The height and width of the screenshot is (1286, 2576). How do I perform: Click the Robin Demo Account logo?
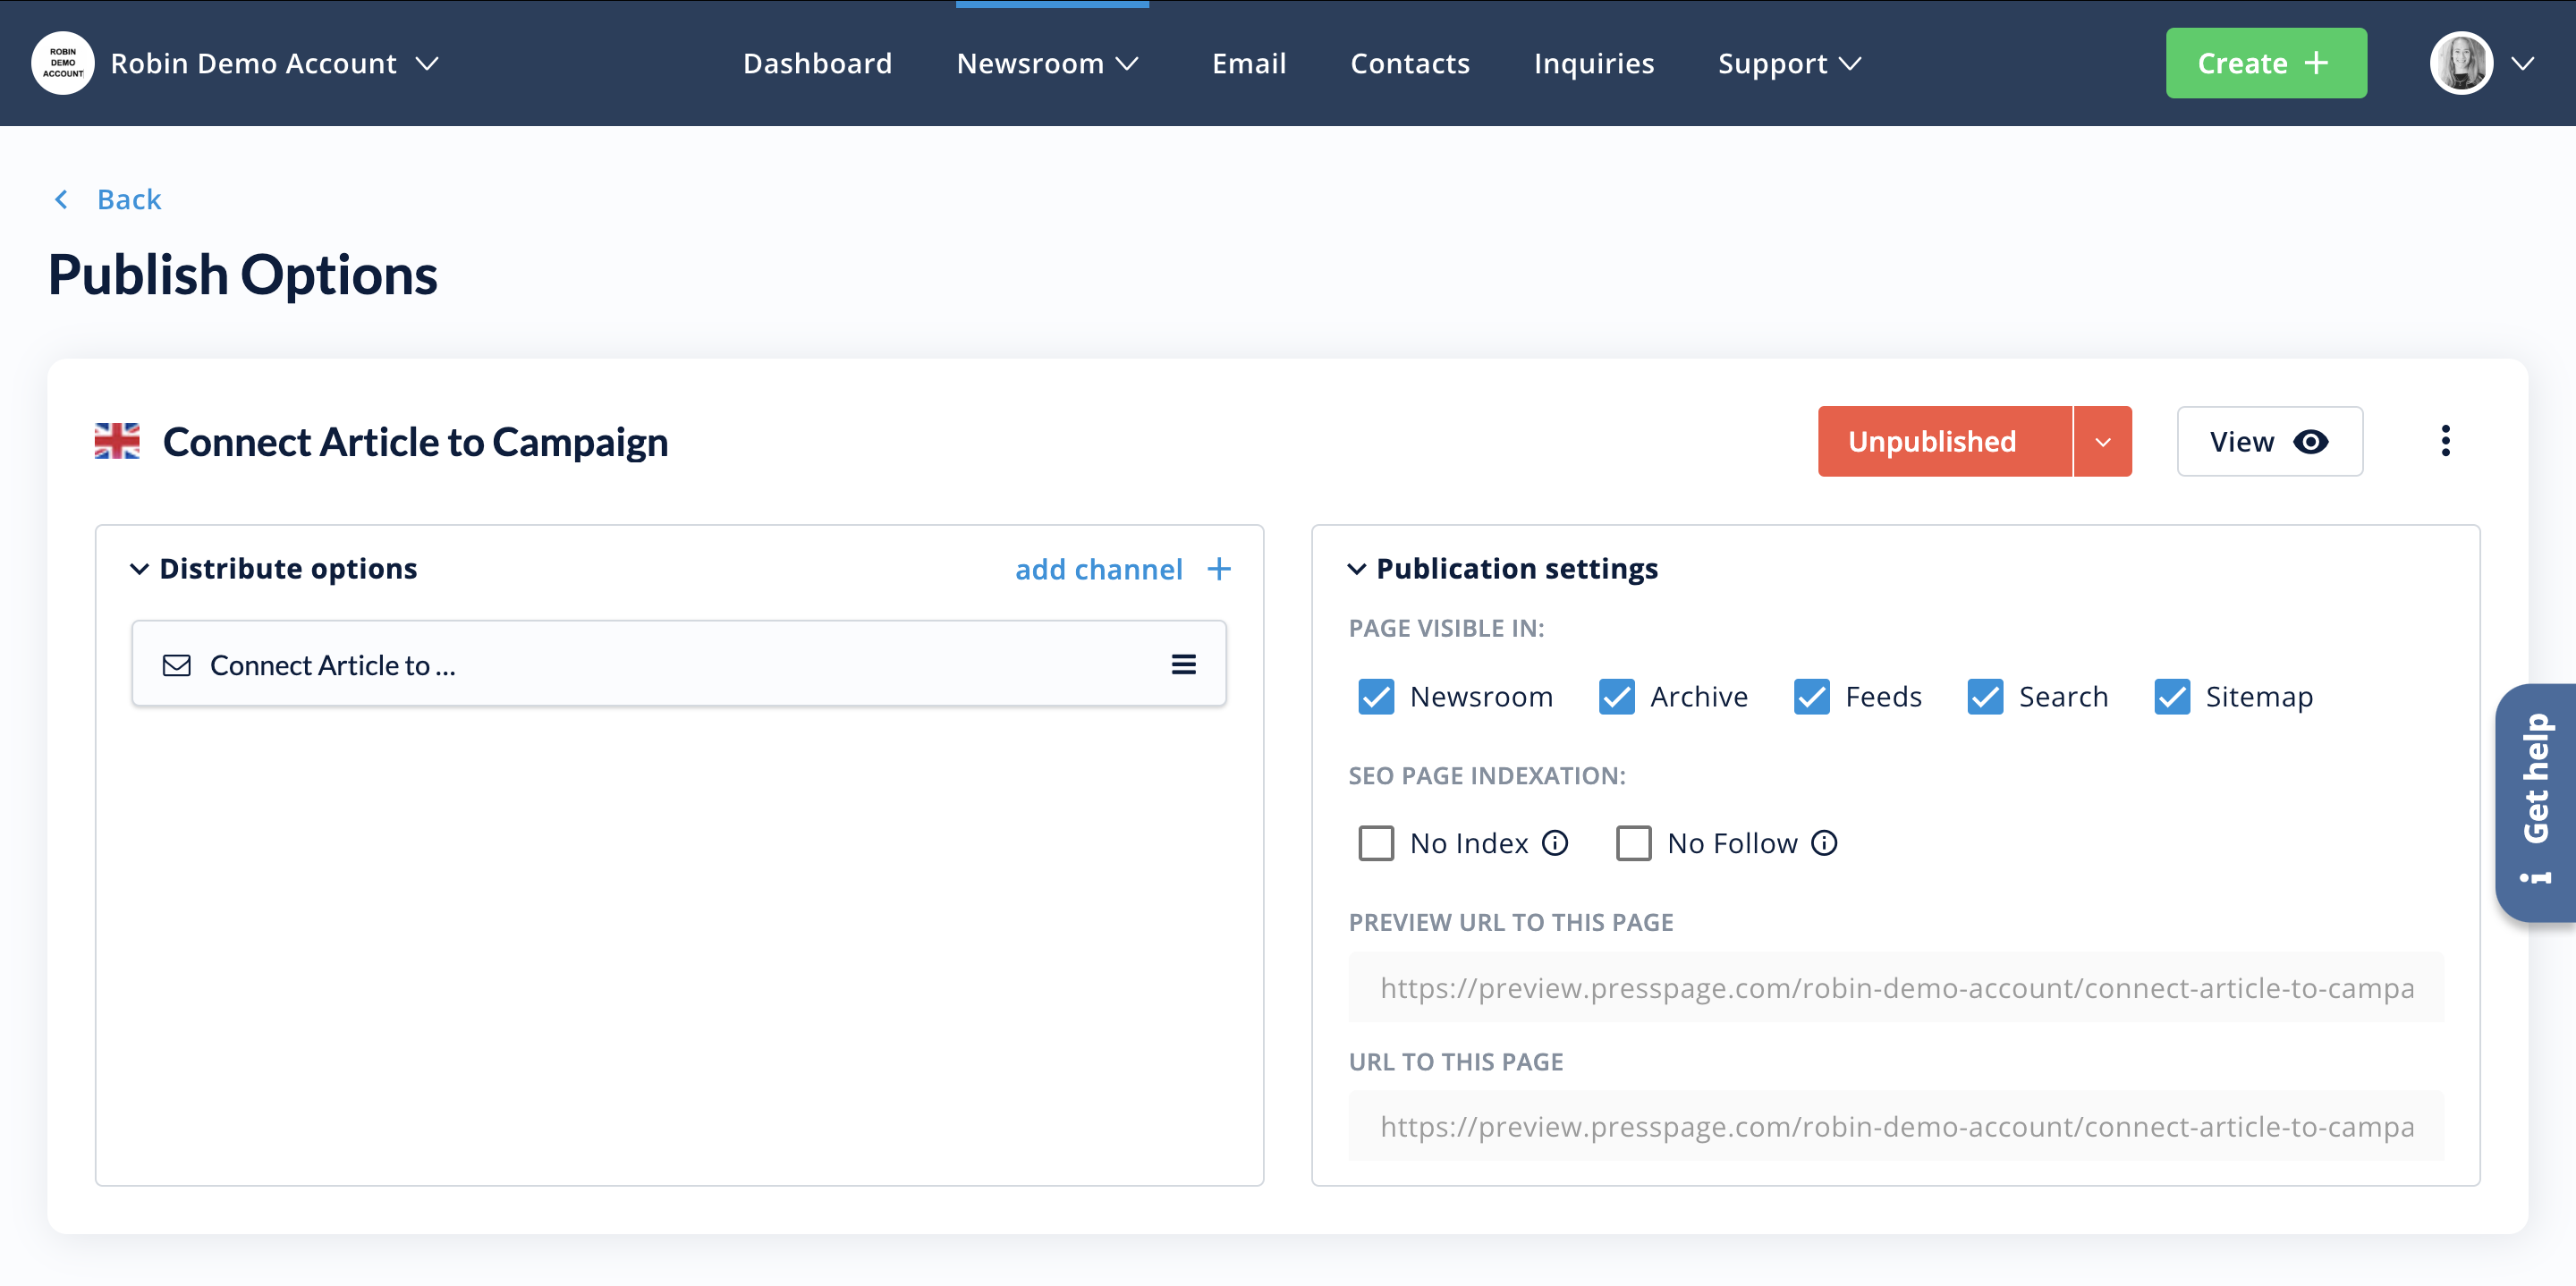(63, 63)
